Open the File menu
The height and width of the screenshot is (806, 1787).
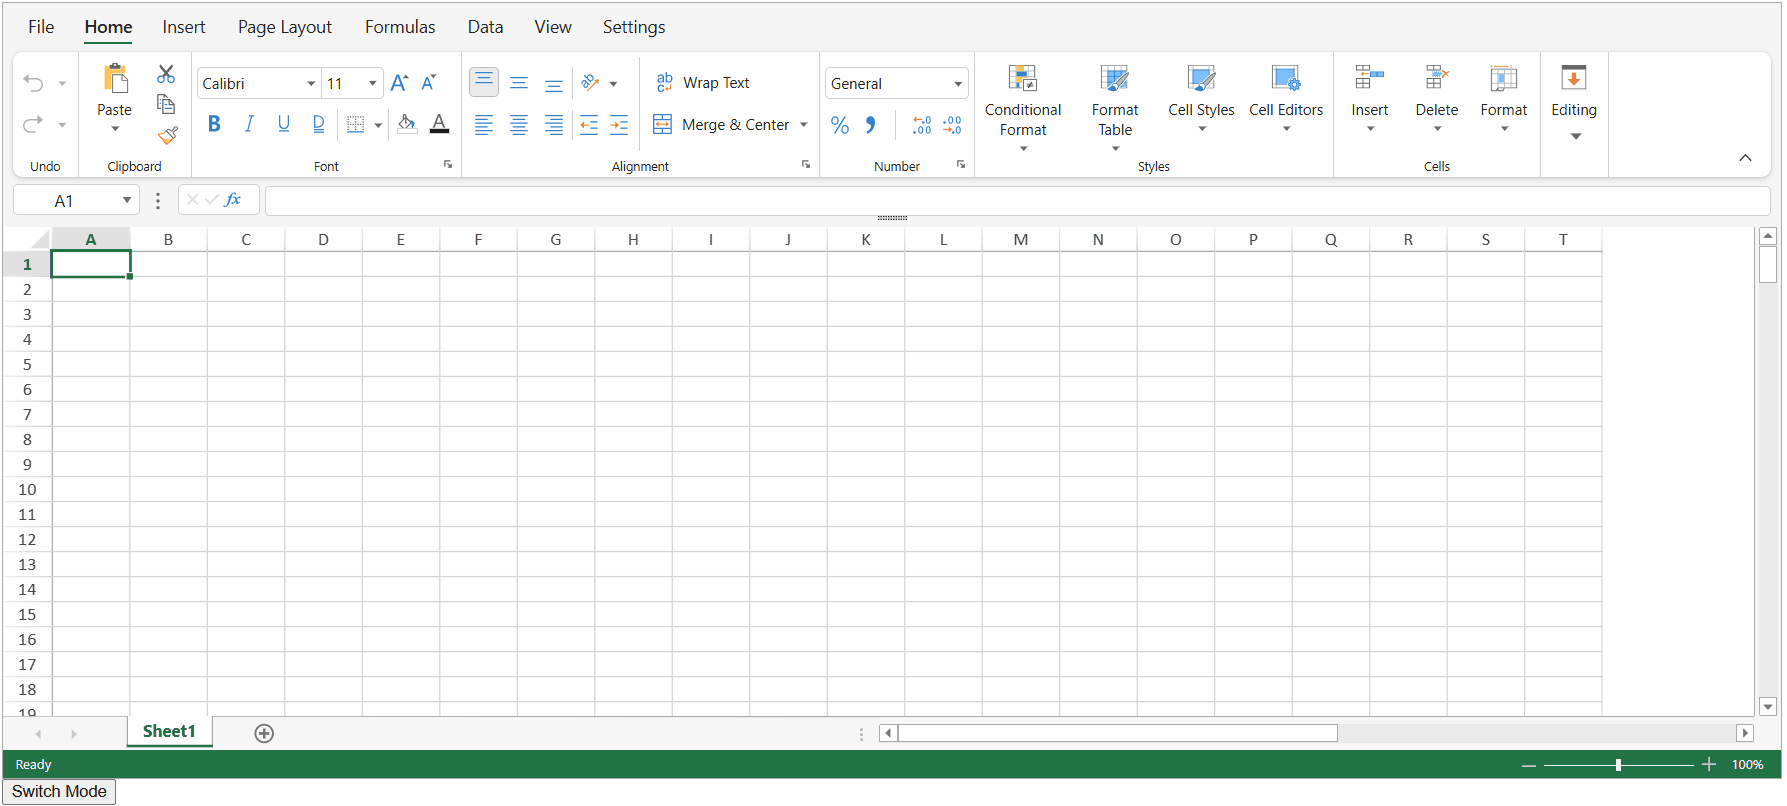click(41, 27)
